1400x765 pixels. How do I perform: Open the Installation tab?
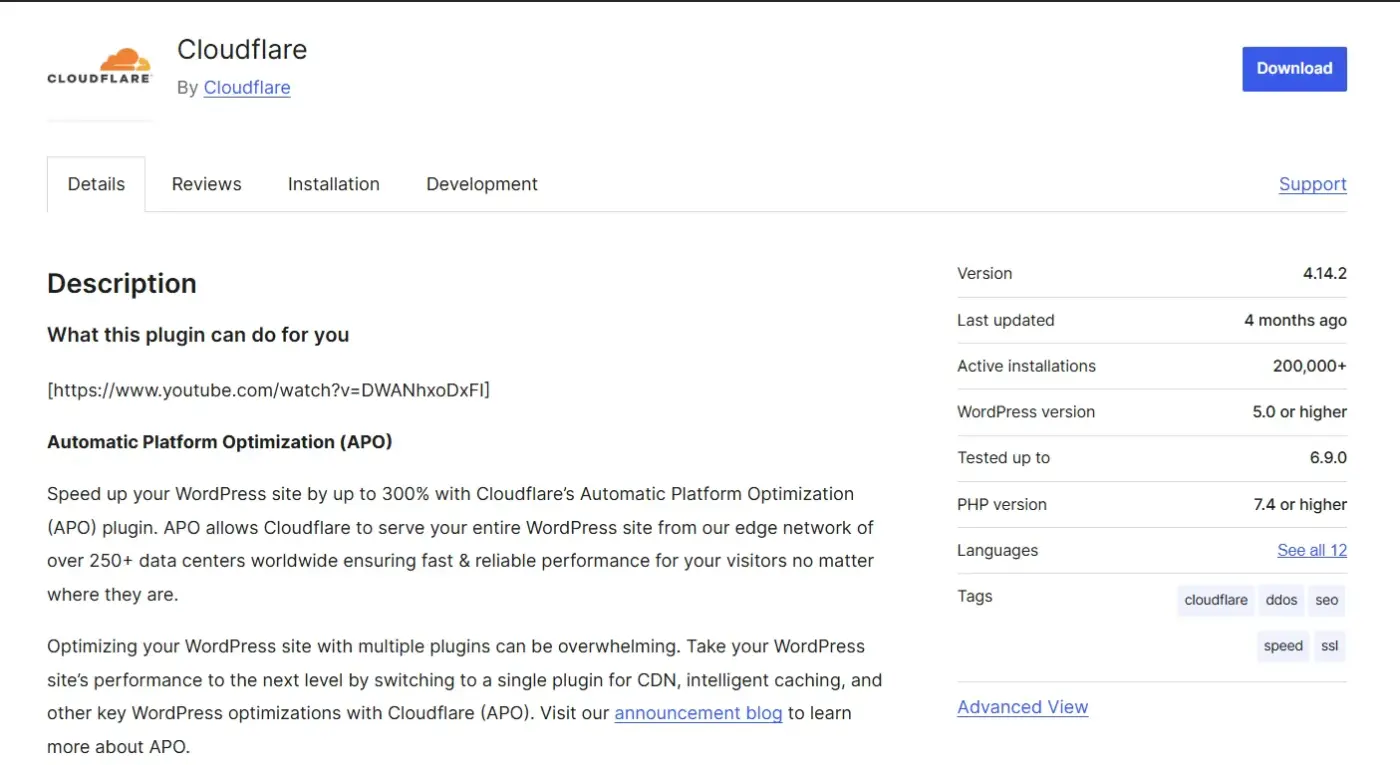[x=334, y=184]
